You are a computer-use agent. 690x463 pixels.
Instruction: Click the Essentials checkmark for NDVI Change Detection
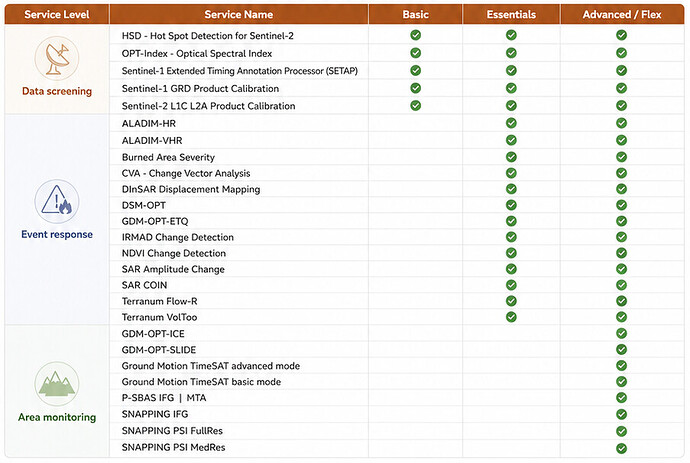click(x=511, y=253)
